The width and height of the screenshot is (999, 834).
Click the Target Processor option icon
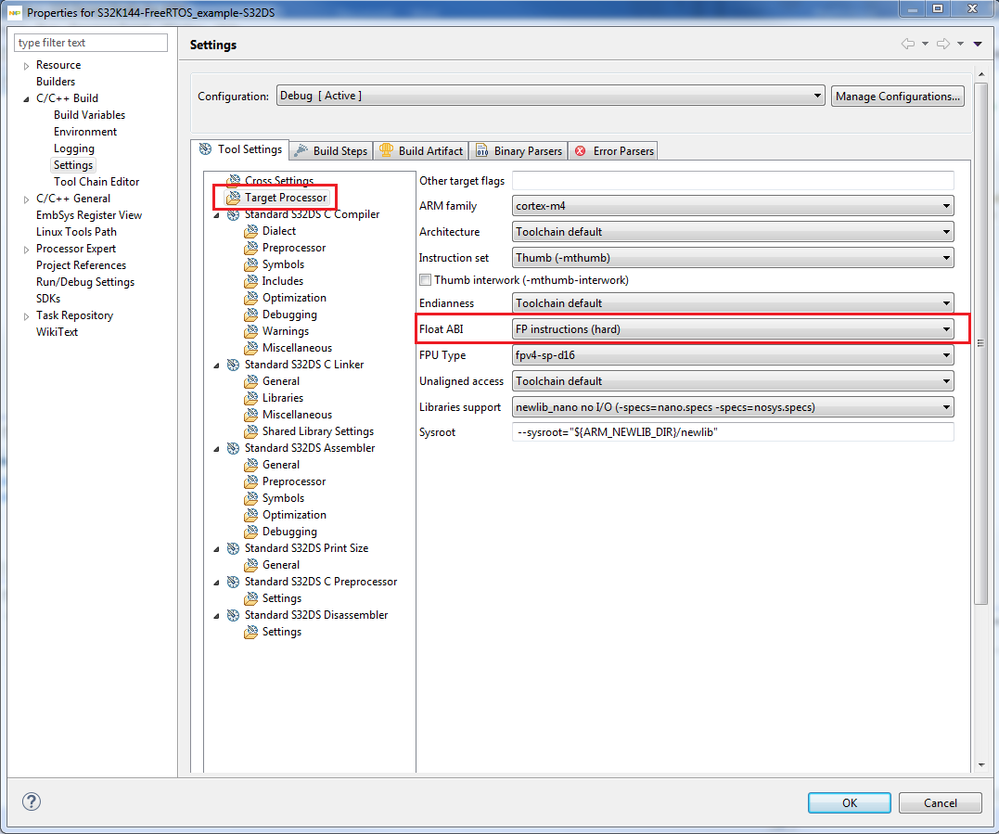[234, 198]
